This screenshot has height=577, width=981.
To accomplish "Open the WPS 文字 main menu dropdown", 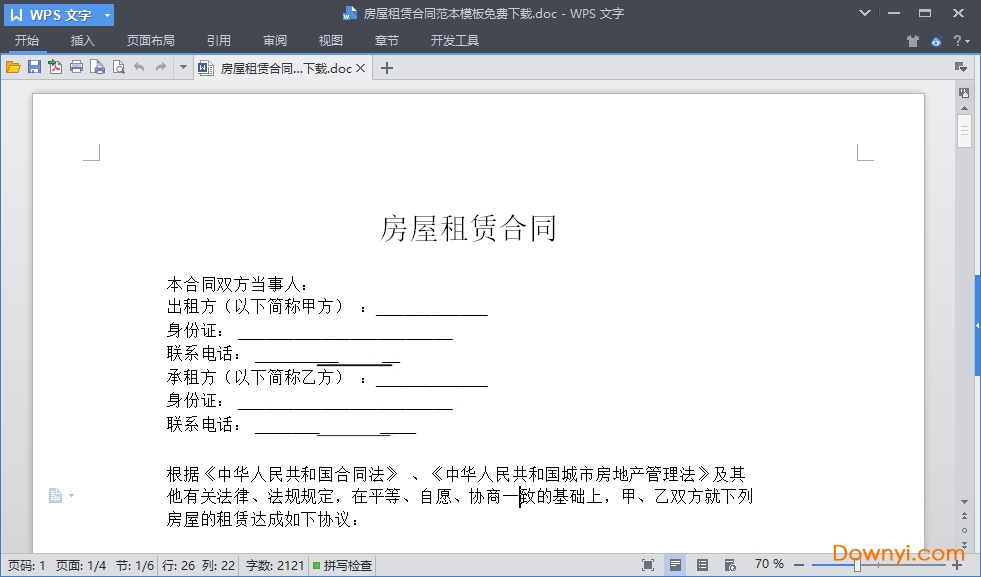I will (x=106, y=14).
